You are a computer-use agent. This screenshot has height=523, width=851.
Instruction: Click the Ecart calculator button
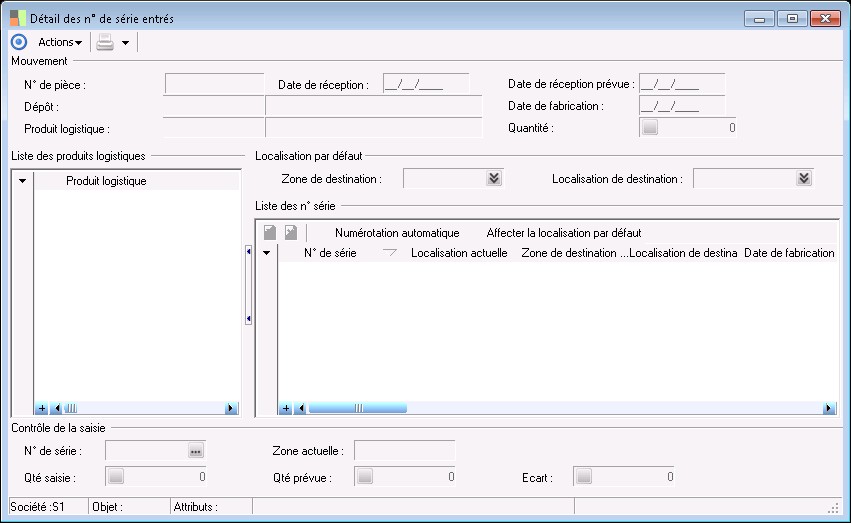pos(584,477)
